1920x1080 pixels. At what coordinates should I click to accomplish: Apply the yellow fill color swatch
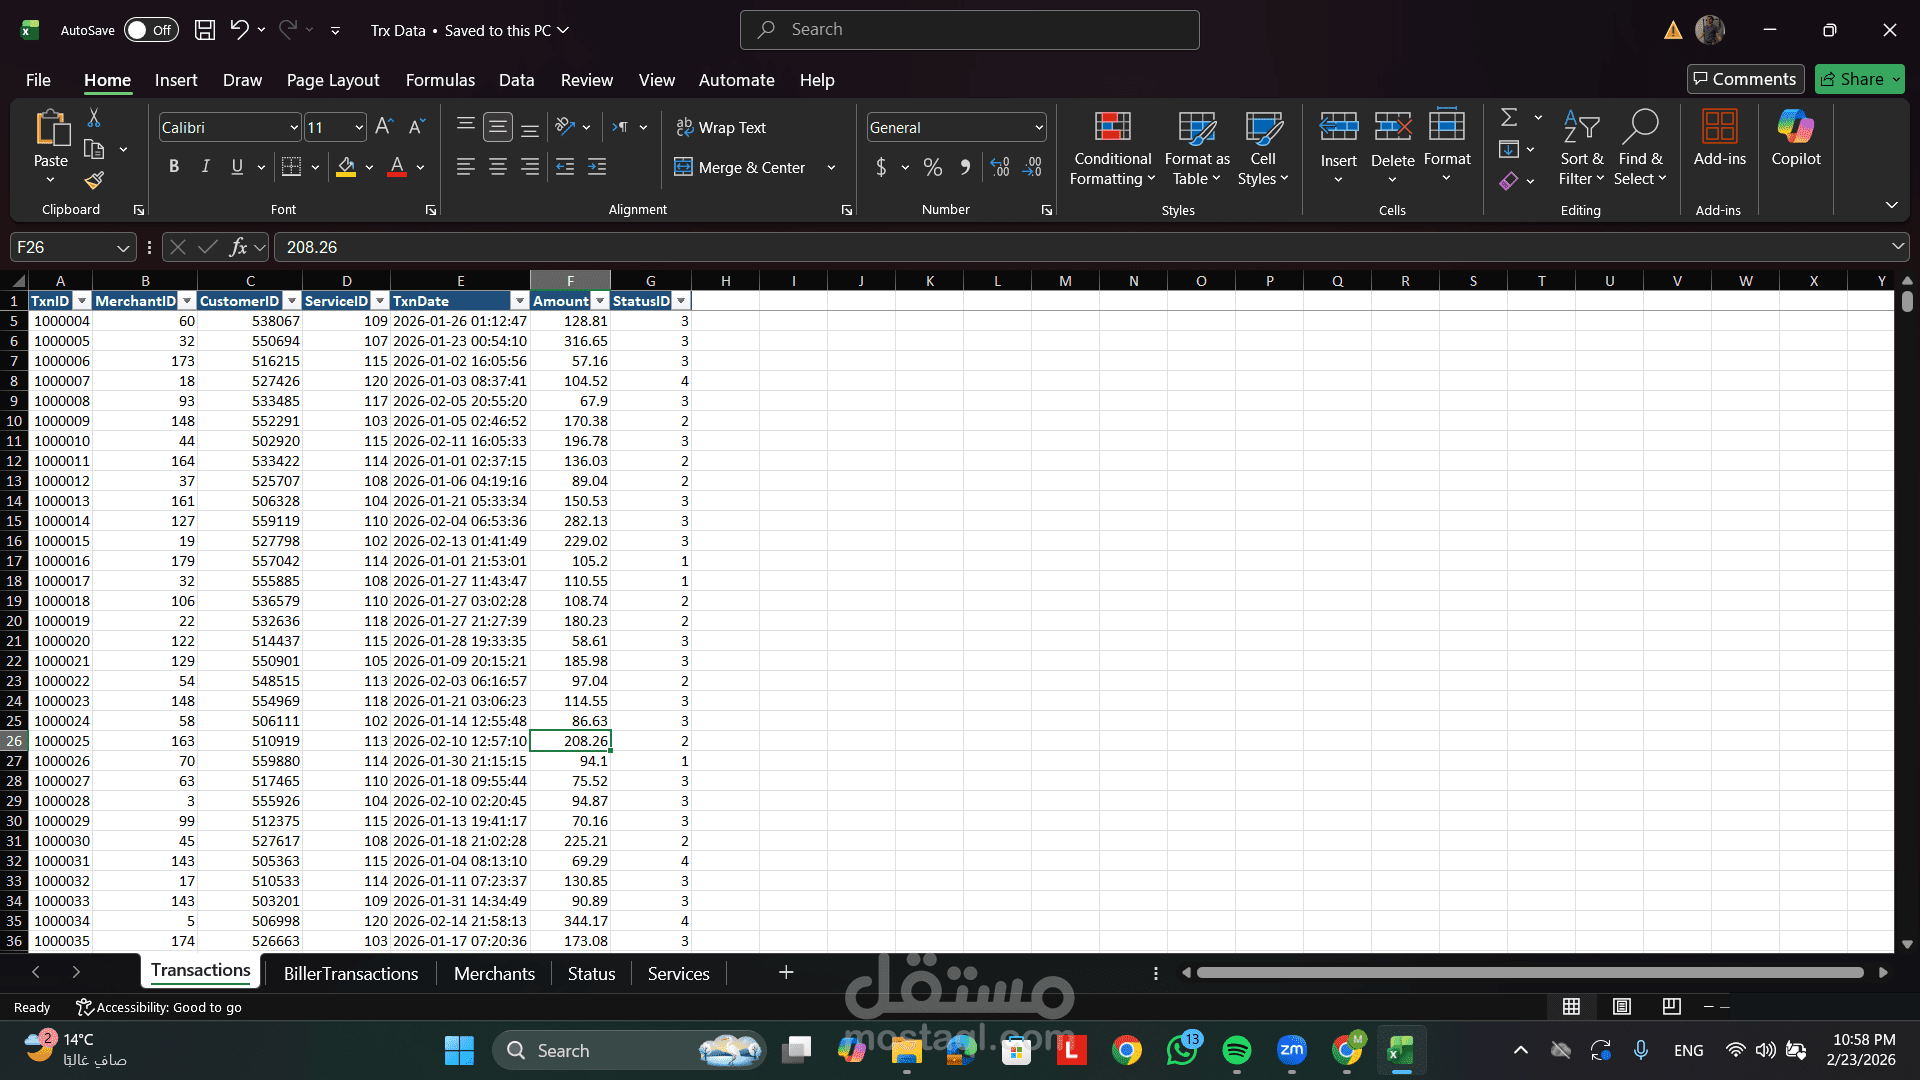point(346,167)
